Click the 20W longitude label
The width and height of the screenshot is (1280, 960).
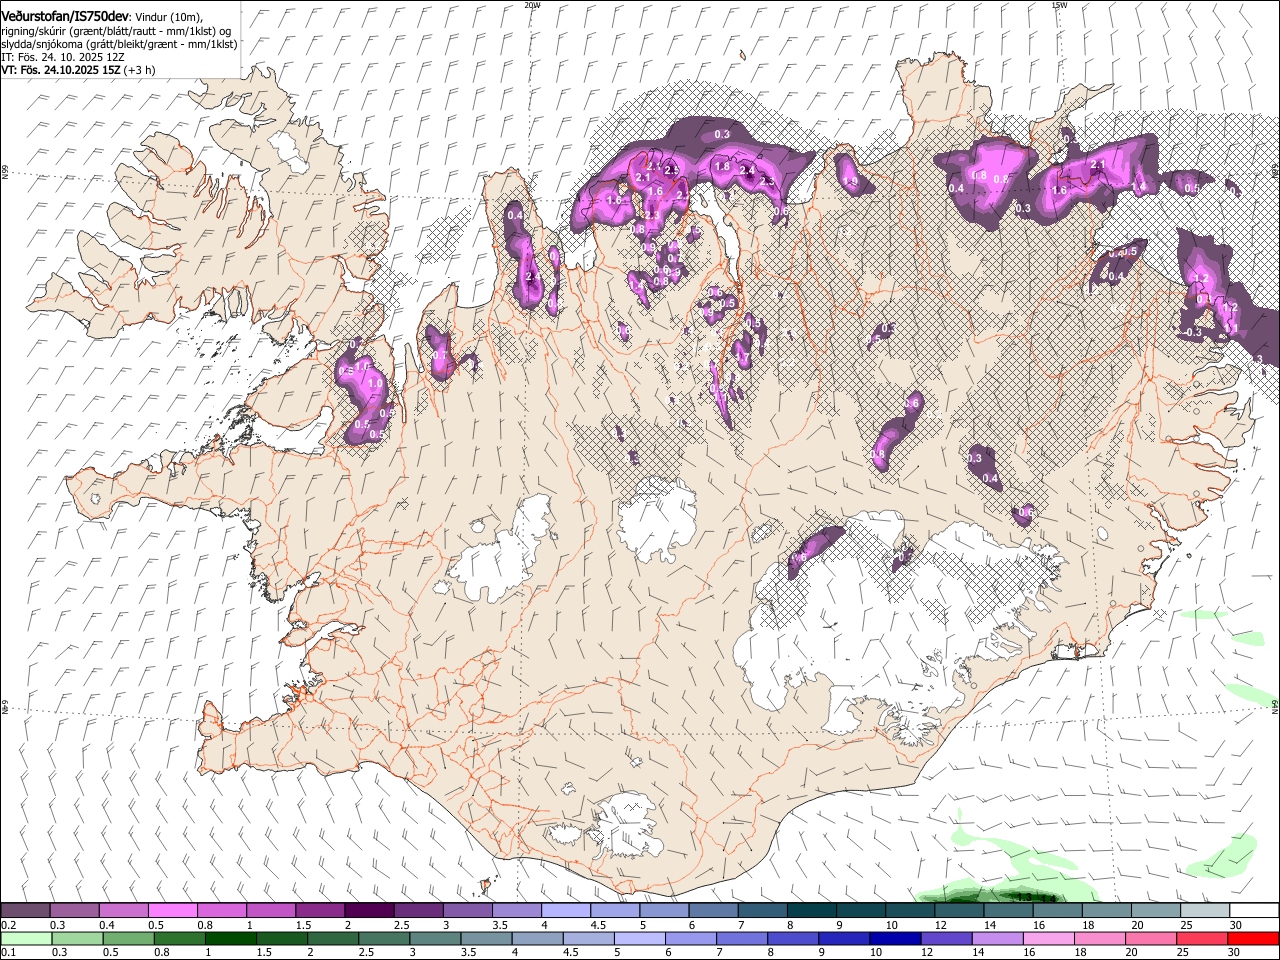532,5
